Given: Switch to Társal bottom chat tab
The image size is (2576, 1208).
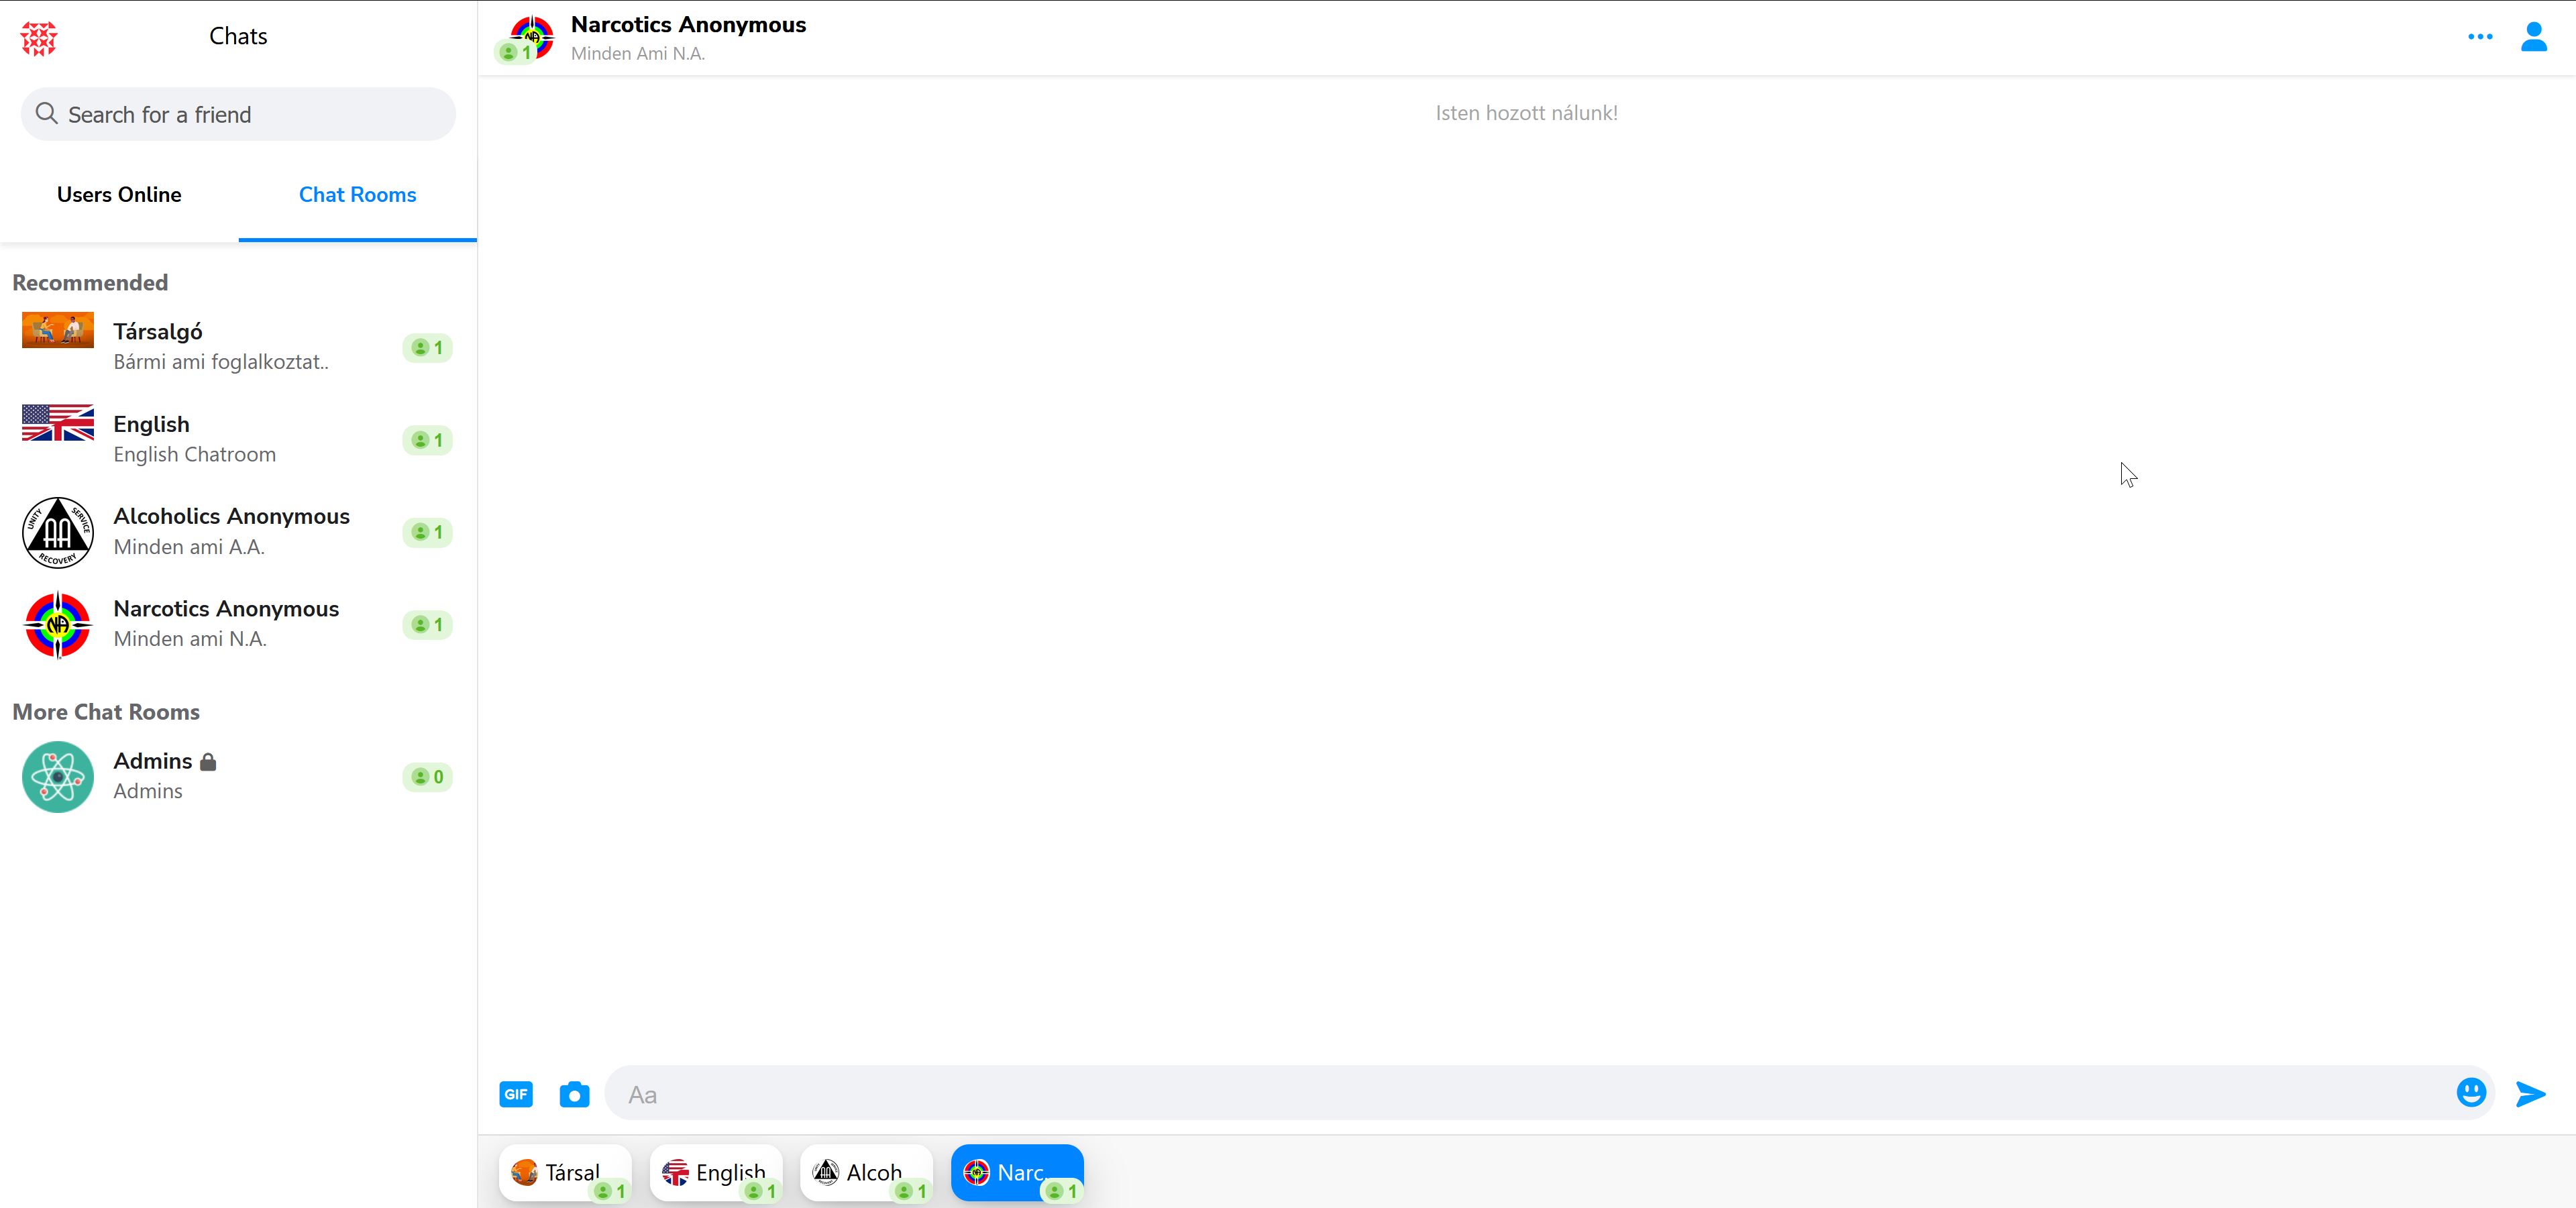Looking at the screenshot, I should click(564, 1172).
